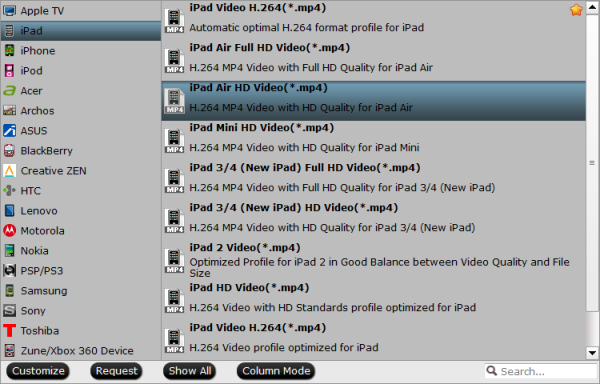600x384 pixels.
Task: Click the Customize button
Action: pyautogui.click(x=38, y=371)
